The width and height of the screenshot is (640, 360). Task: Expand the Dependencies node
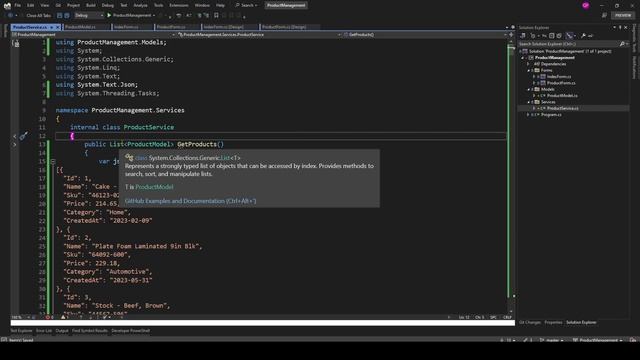pos(528,64)
